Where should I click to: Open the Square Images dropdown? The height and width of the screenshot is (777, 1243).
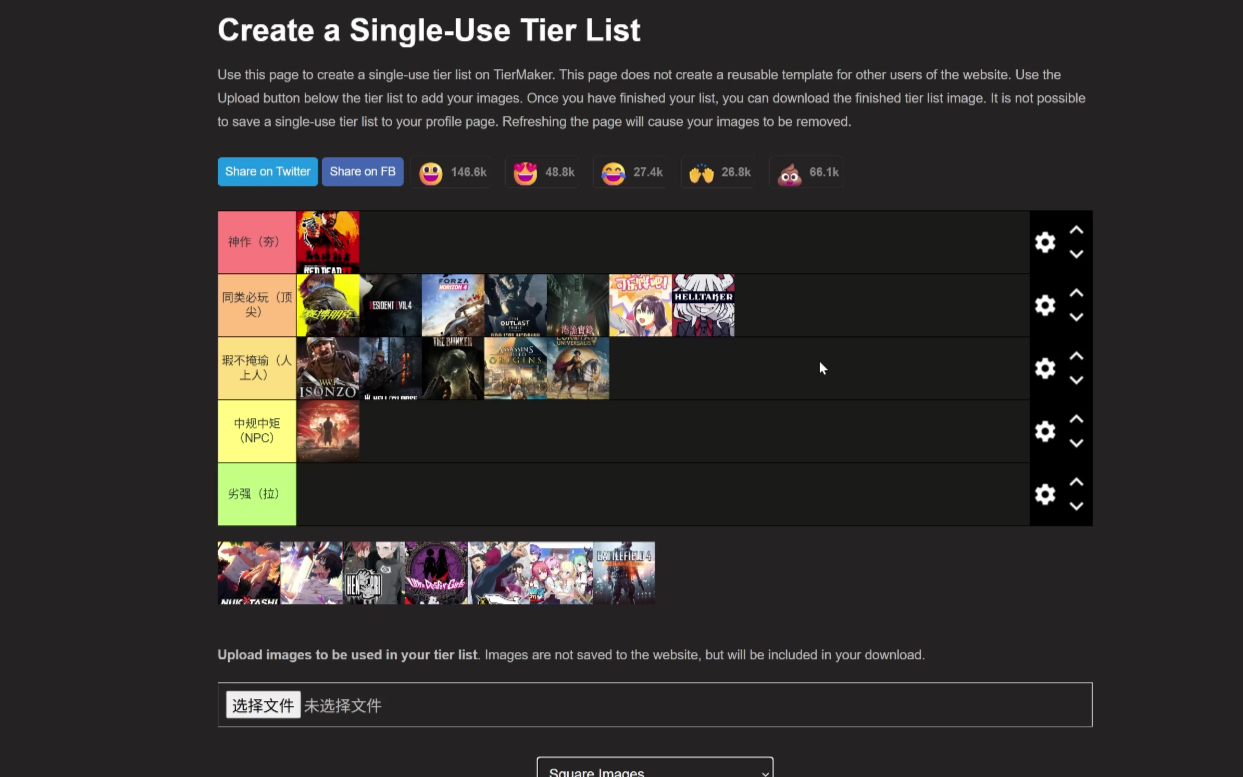pyautogui.click(x=655, y=768)
